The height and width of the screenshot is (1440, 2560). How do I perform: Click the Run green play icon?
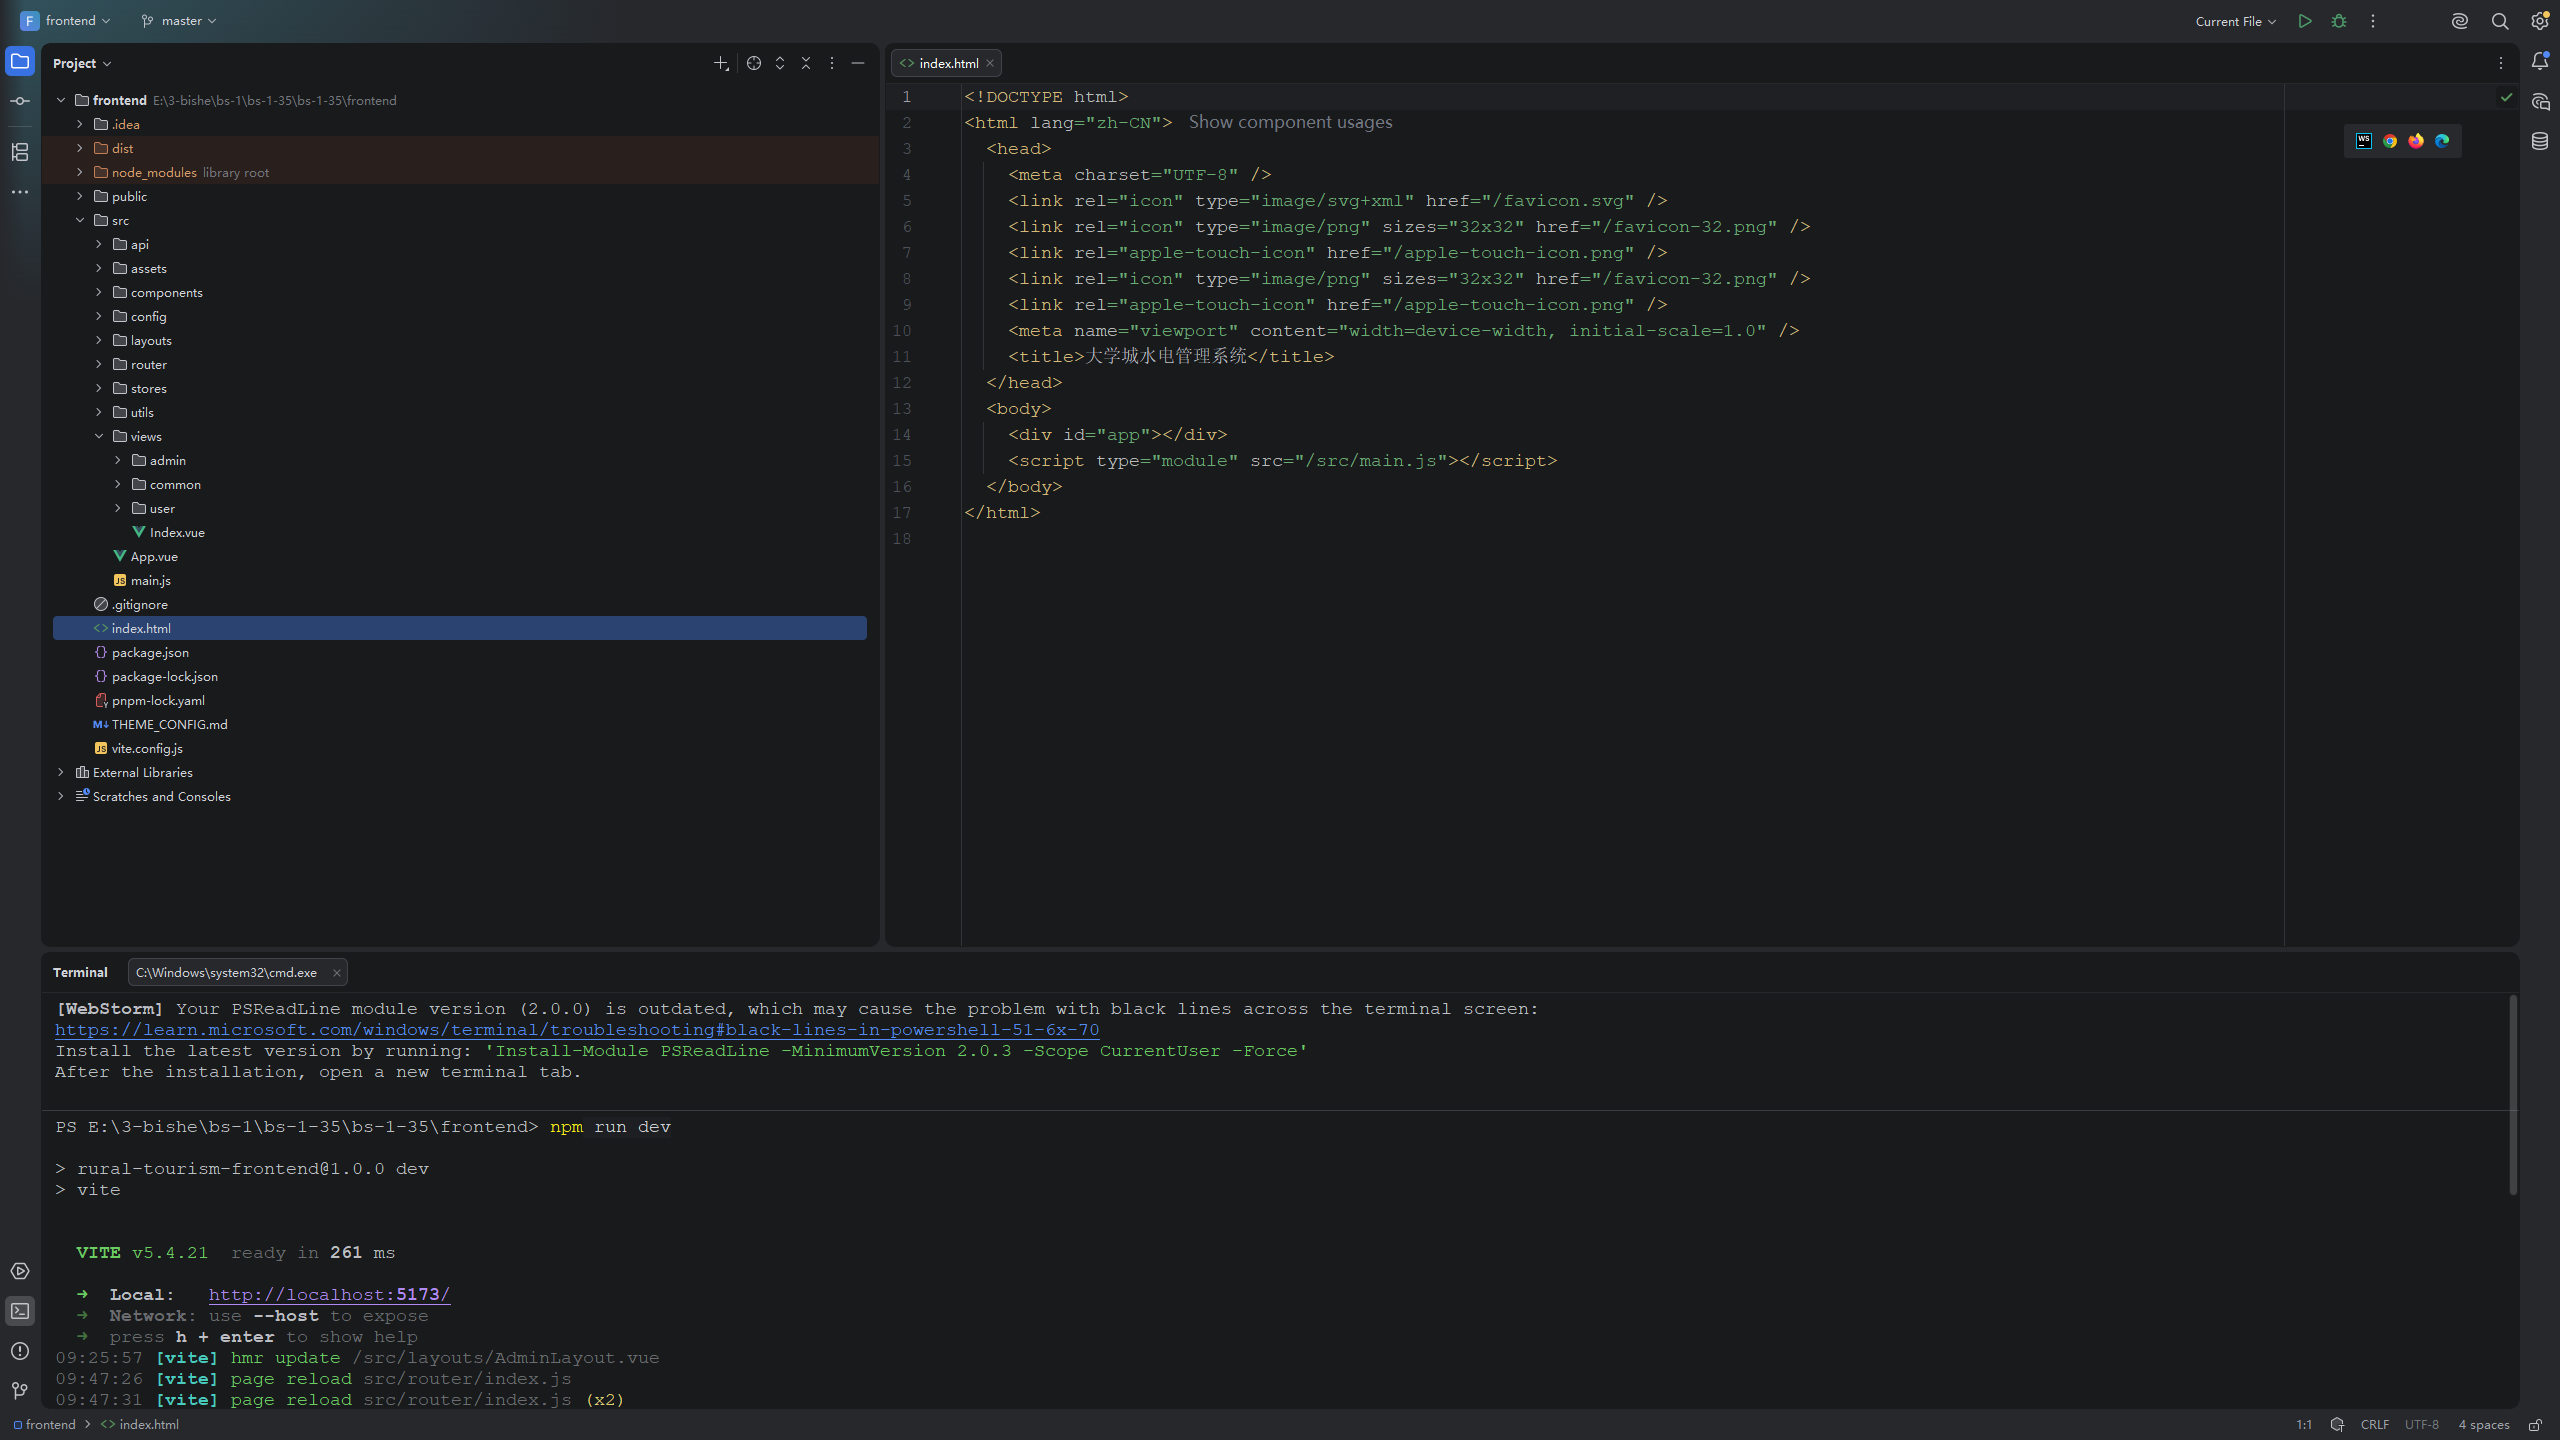(2305, 21)
